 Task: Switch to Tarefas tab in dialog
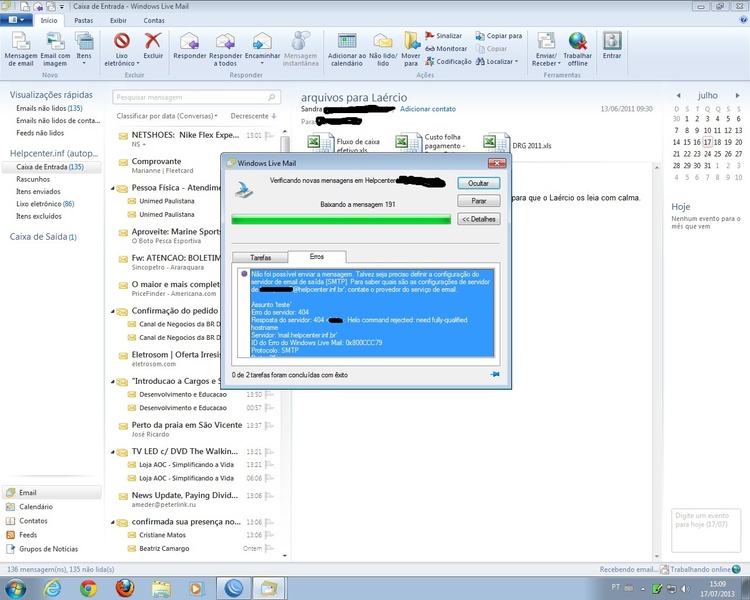260,257
